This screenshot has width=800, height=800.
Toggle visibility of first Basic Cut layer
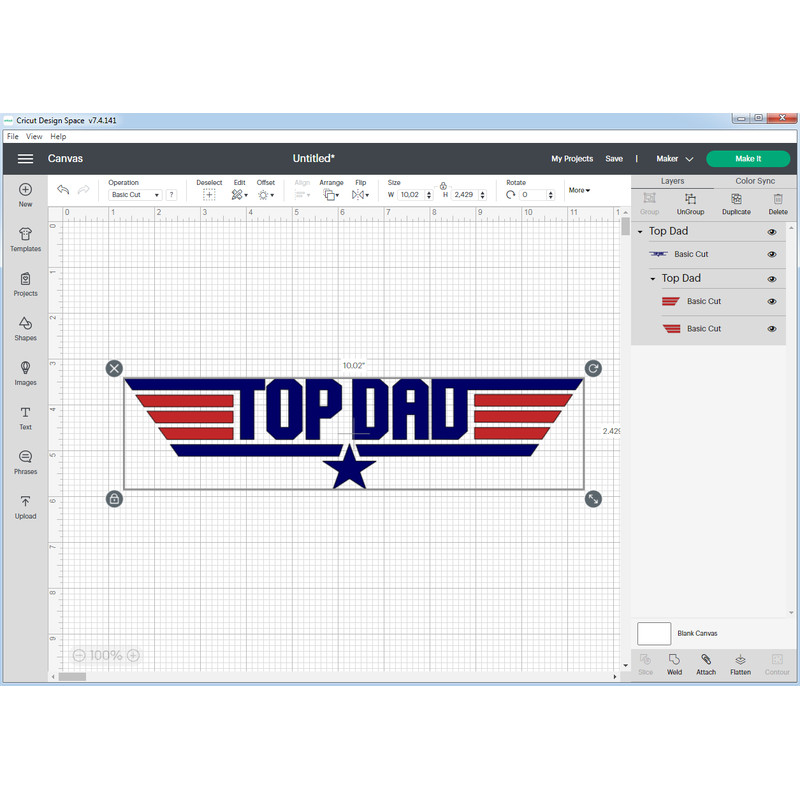click(772, 255)
